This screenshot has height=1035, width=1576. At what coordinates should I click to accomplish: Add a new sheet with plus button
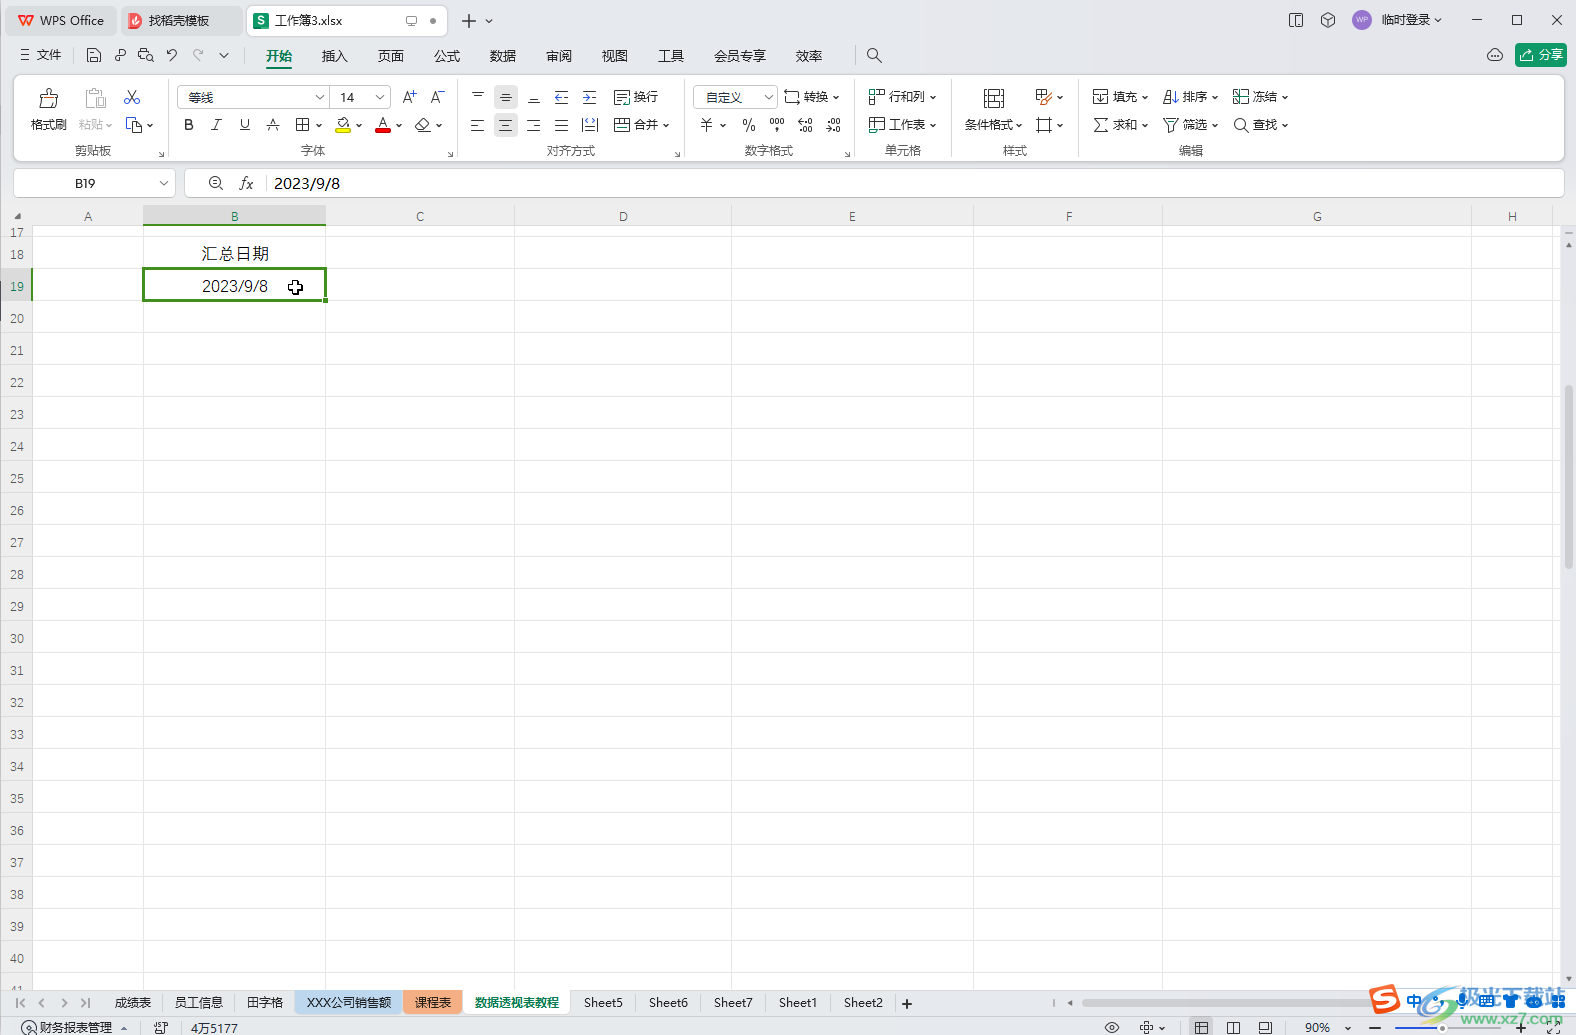tap(907, 1003)
